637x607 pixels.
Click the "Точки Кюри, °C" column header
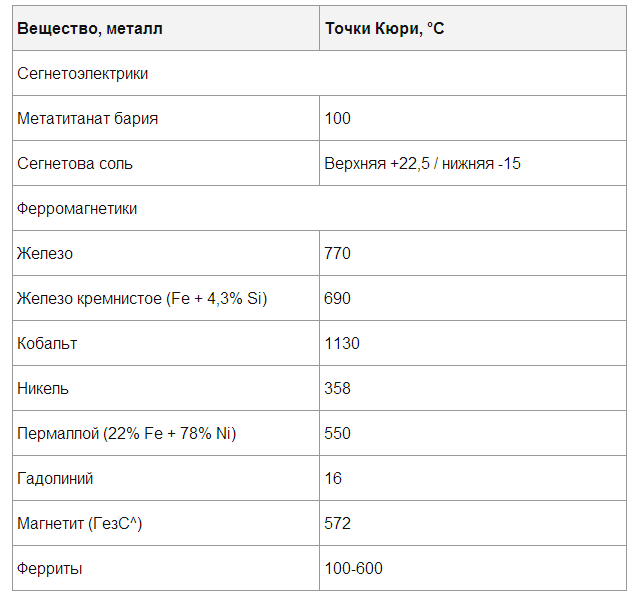384,29
